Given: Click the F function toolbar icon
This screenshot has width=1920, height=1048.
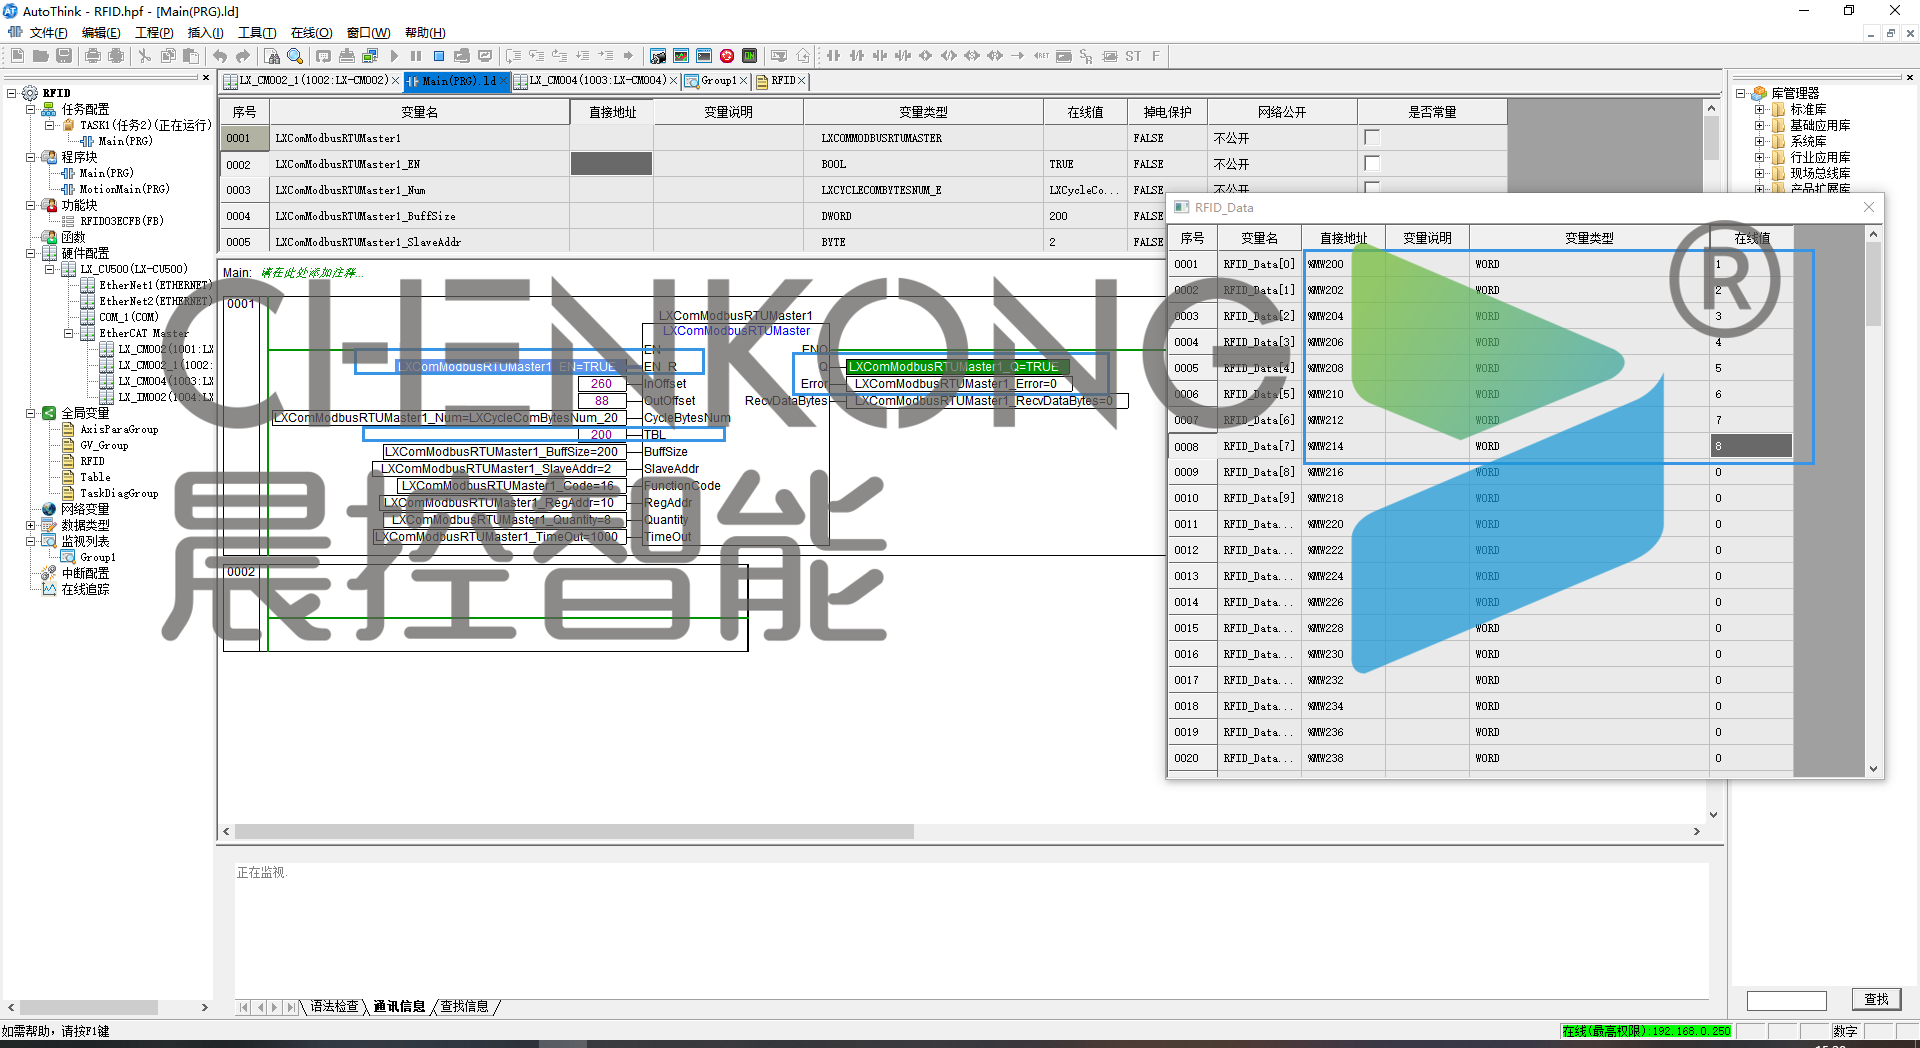Looking at the screenshot, I should pyautogui.click(x=1156, y=56).
